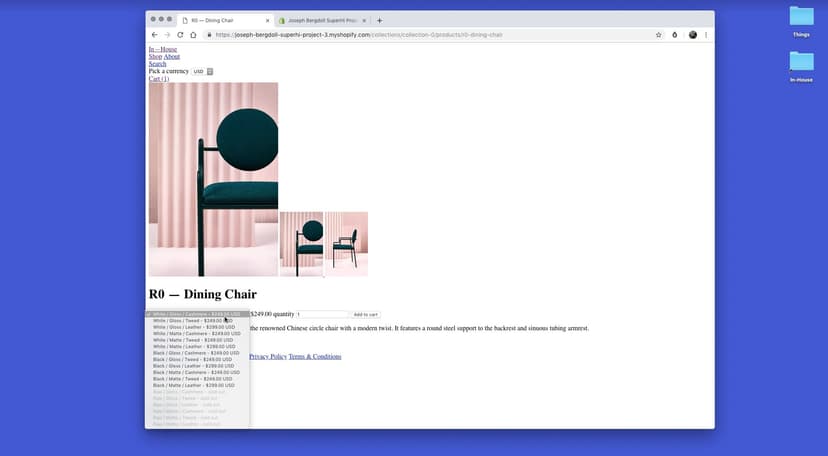Select the R0 — Dining Chair tab

(225, 20)
